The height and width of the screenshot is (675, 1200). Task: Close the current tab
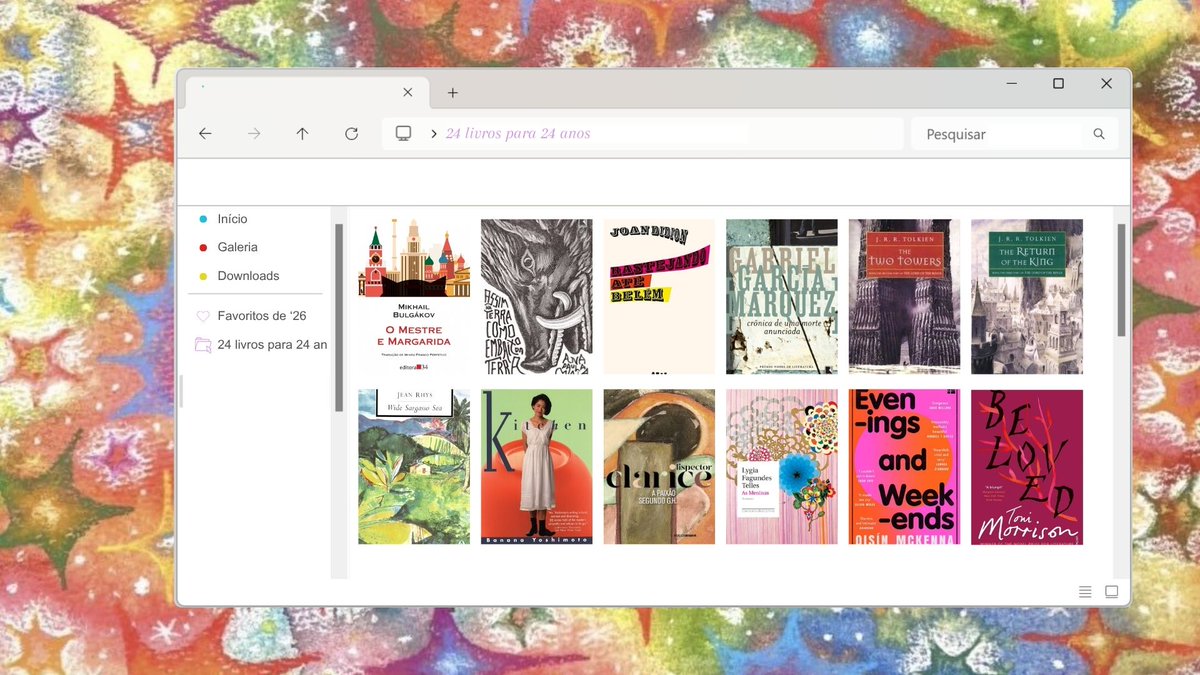click(x=407, y=92)
